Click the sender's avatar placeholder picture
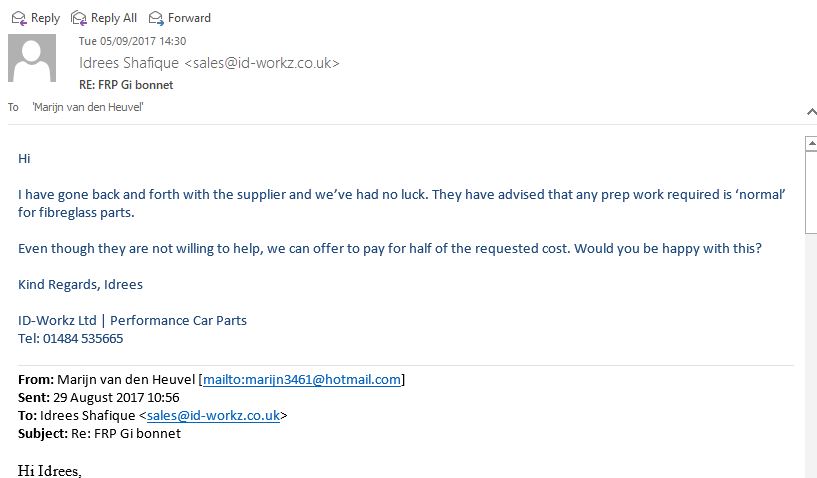Image resolution: width=817 pixels, height=478 pixels. coord(32,58)
